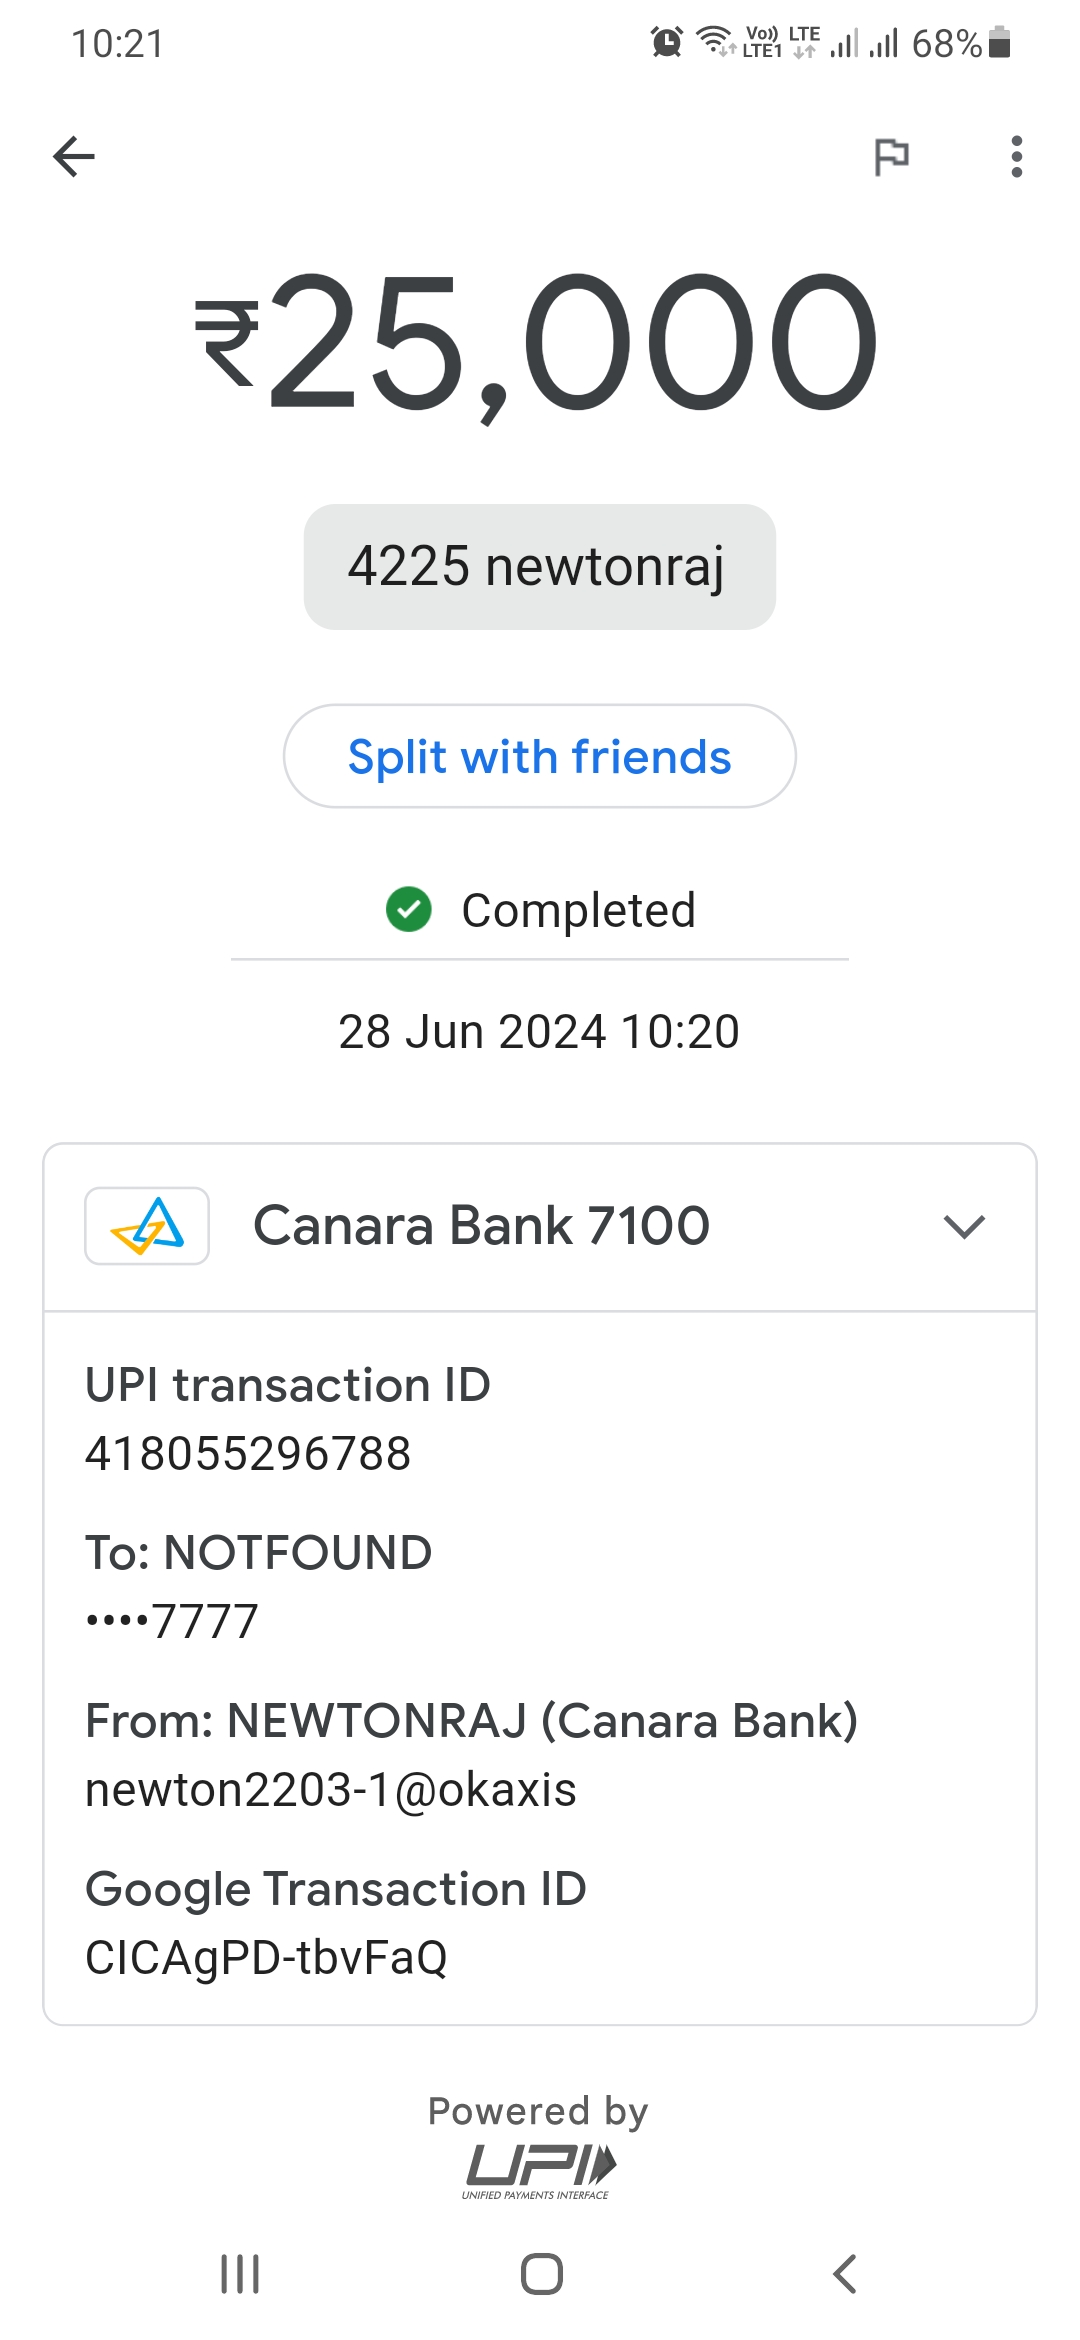Tap the back arrow at top

pos(74,156)
